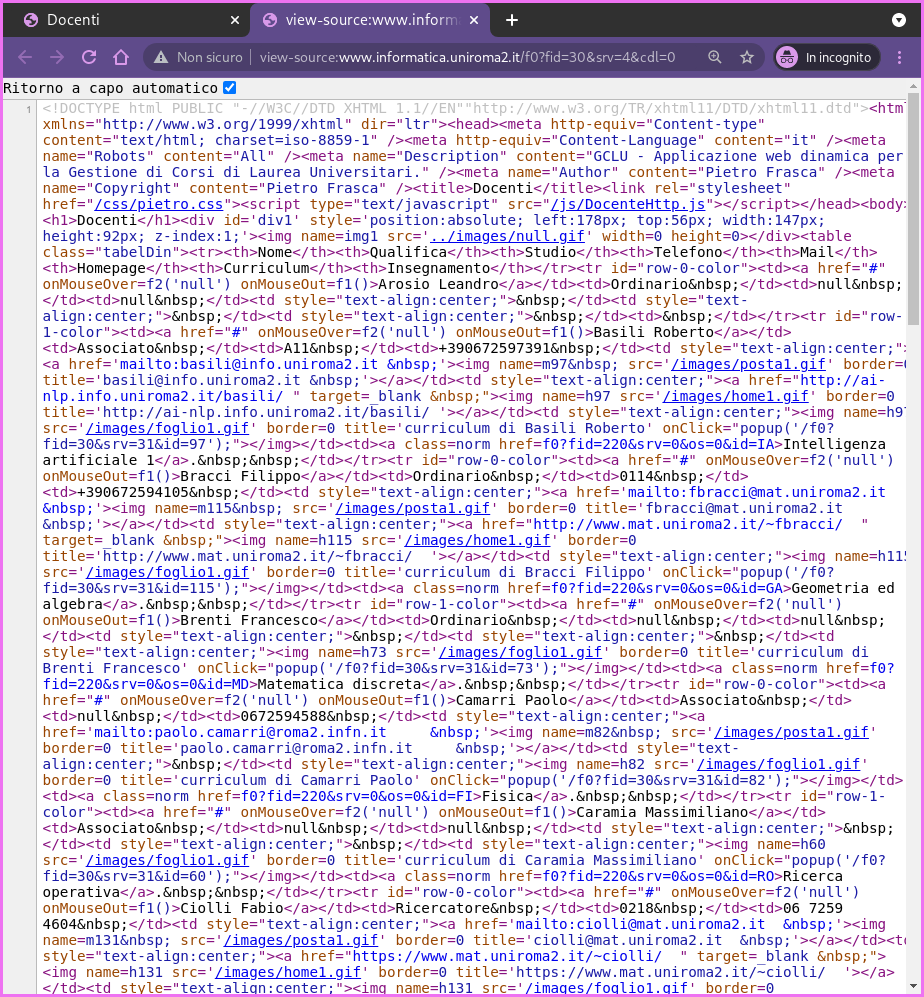Open a new tab with plus button
This screenshot has width=924, height=997.
point(512,20)
